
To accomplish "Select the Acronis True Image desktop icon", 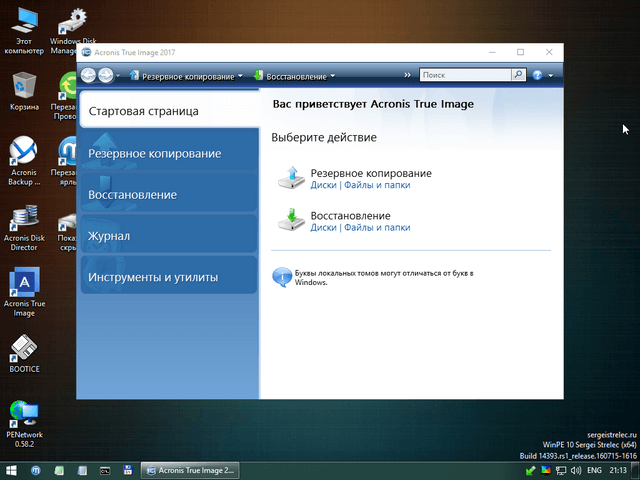I will click(x=24, y=283).
